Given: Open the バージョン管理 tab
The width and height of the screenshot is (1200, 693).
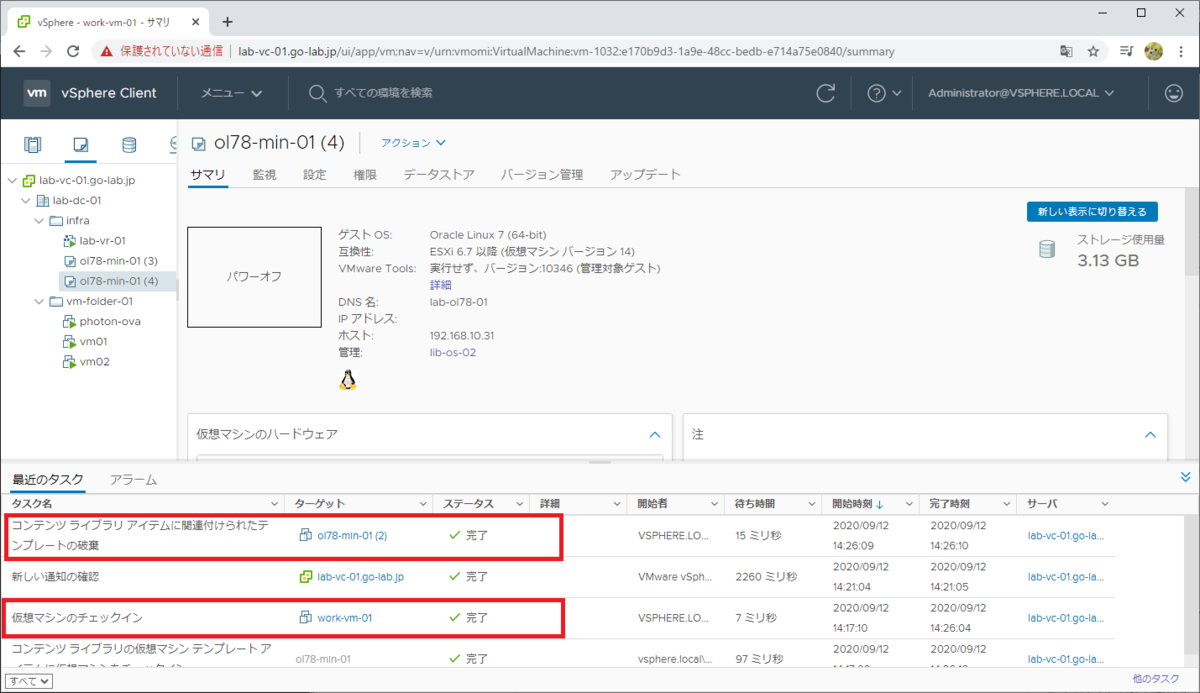Looking at the screenshot, I should click(542, 175).
